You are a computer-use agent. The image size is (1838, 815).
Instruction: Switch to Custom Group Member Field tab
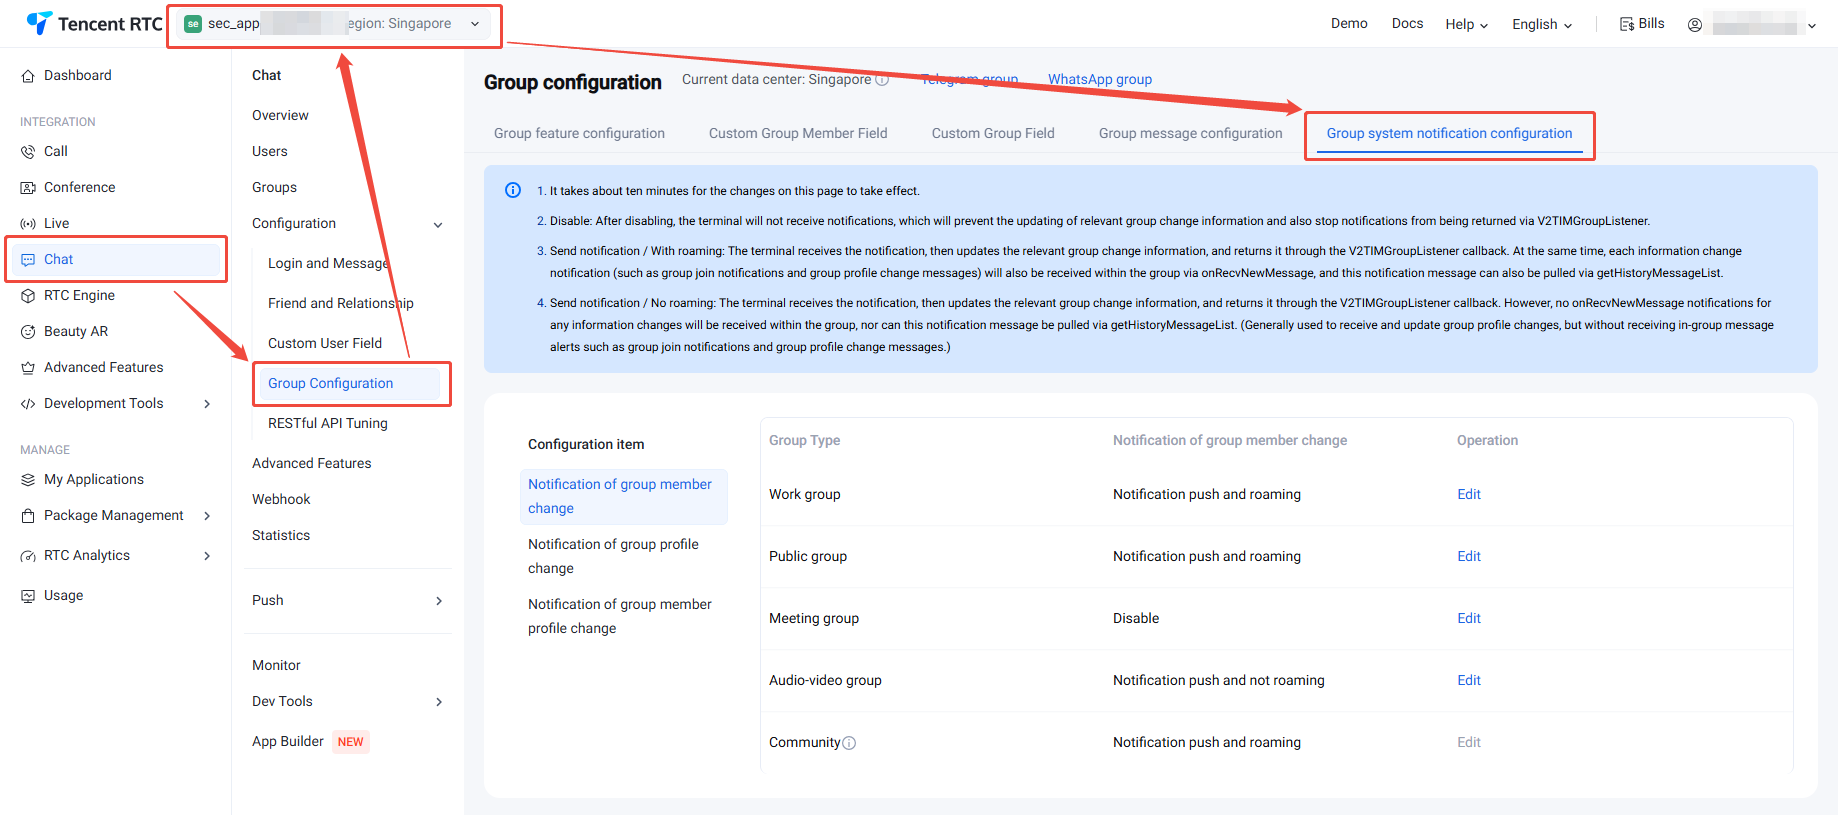tap(797, 134)
